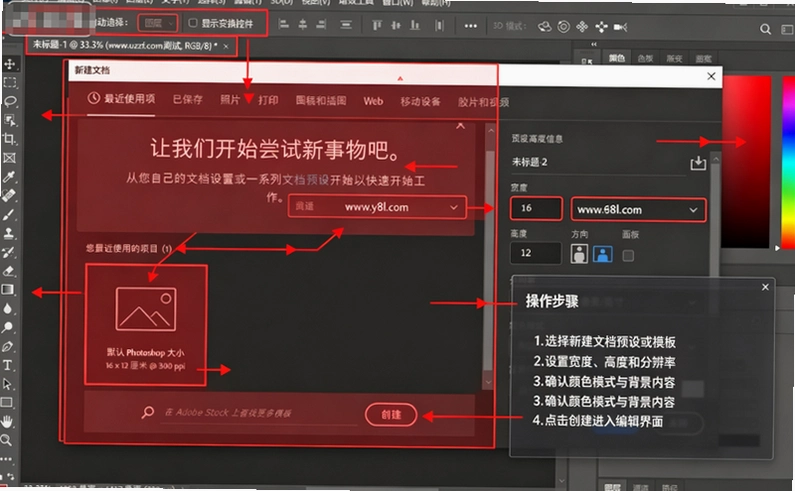795x491 pixels.
Task: Dismiss the 让我们开始尝试新事物吧 banner
Action: (460, 125)
